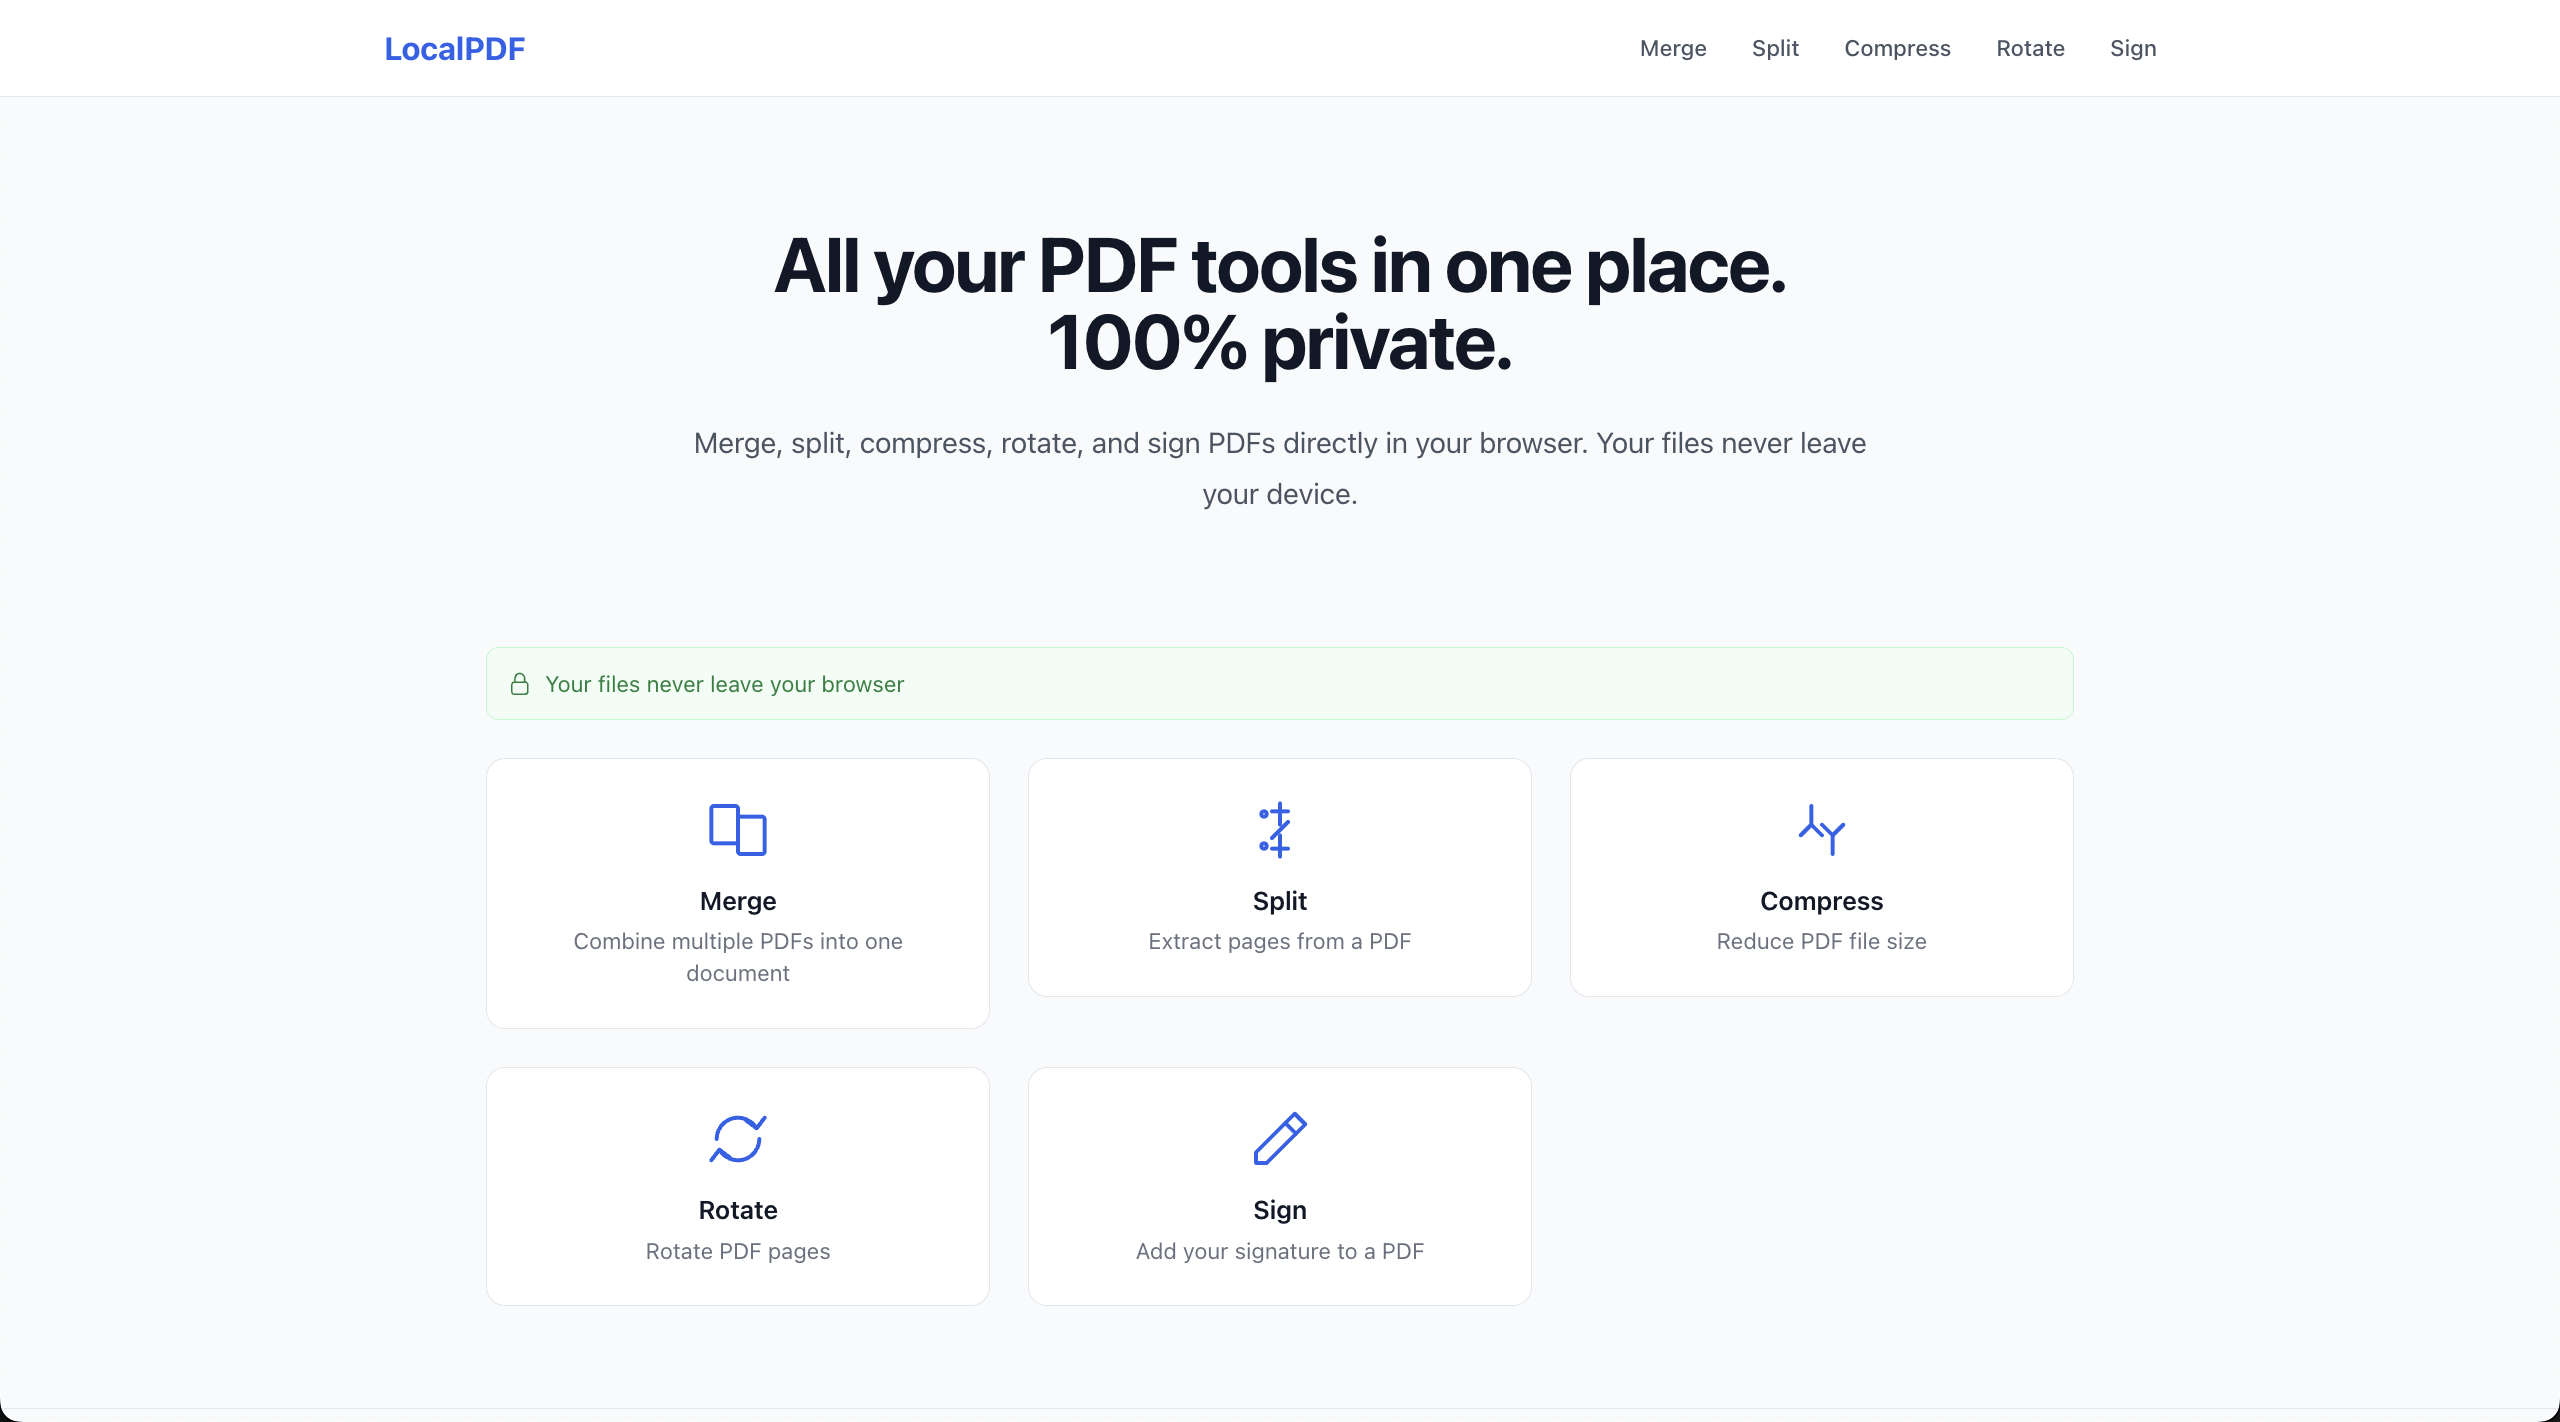Open the LocalPDF logo
This screenshot has height=1422, width=2560.
tap(454, 48)
